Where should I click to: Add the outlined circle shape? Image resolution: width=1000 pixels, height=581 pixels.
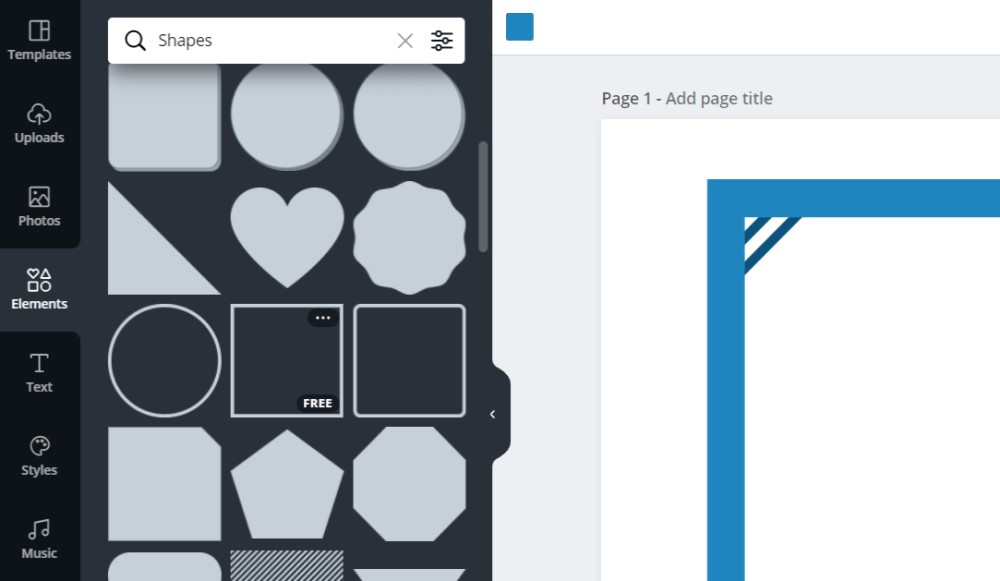point(164,360)
